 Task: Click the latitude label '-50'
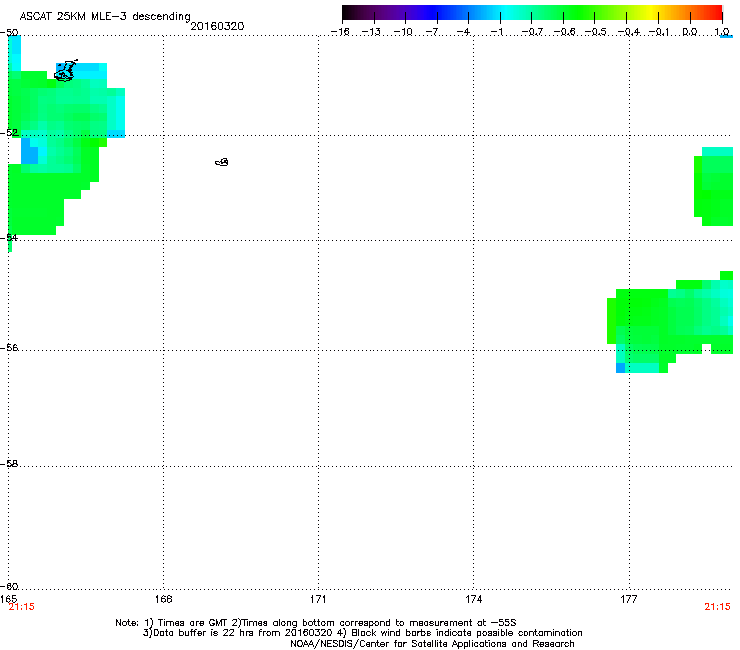coord(9,33)
